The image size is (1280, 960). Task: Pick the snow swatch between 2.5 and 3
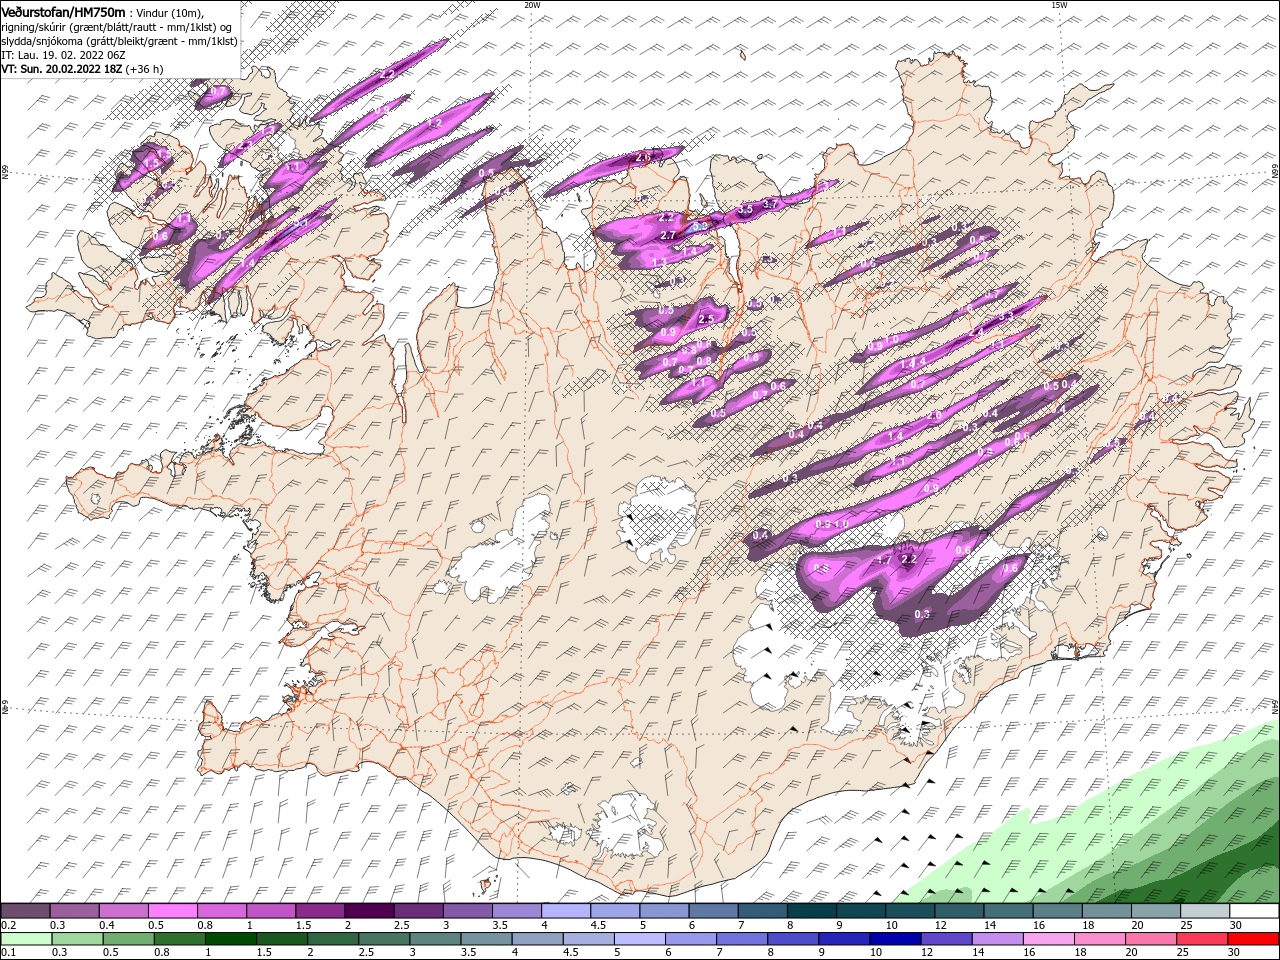(418, 911)
